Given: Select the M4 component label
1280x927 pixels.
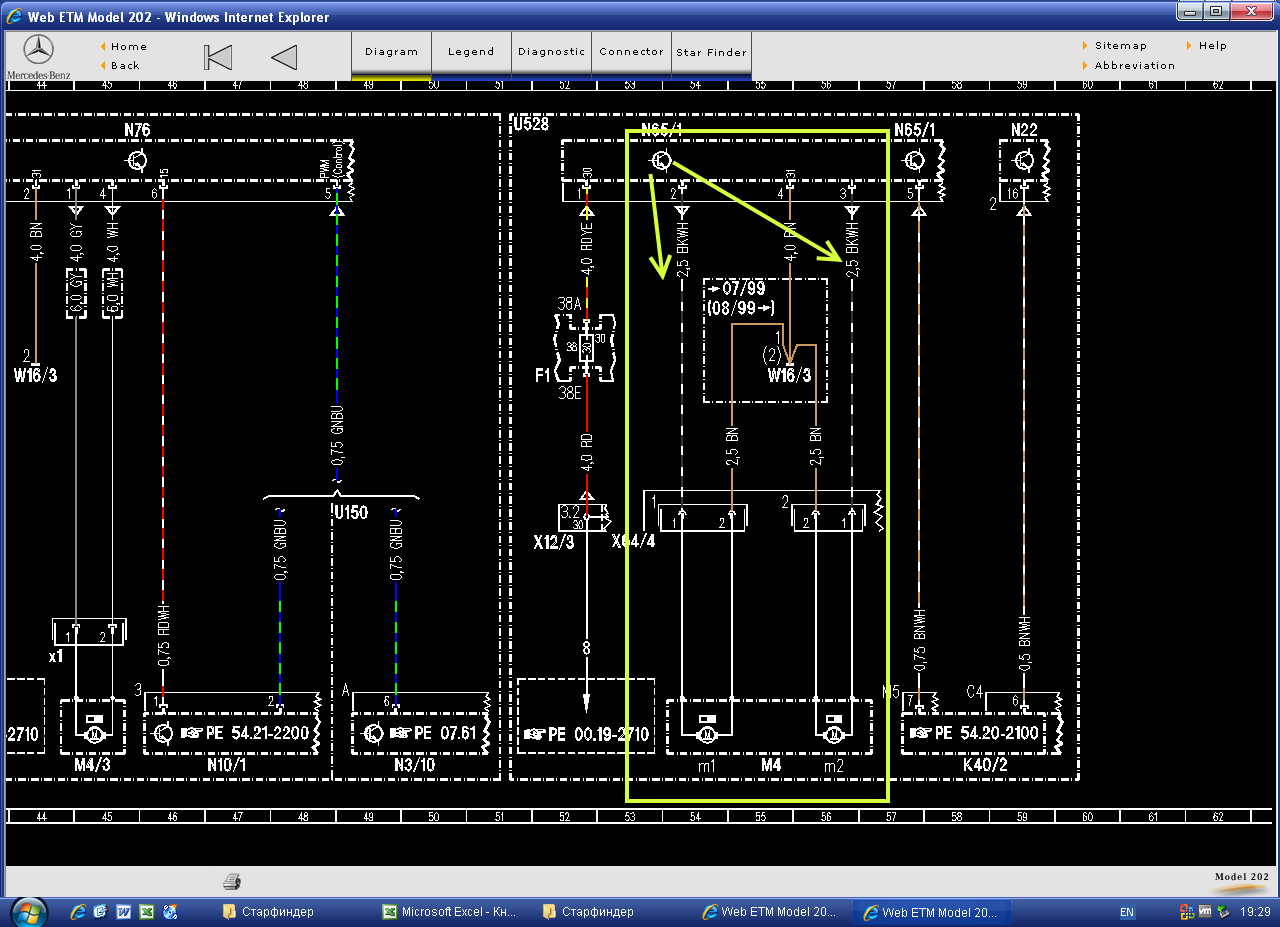Looking at the screenshot, I should point(771,765).
